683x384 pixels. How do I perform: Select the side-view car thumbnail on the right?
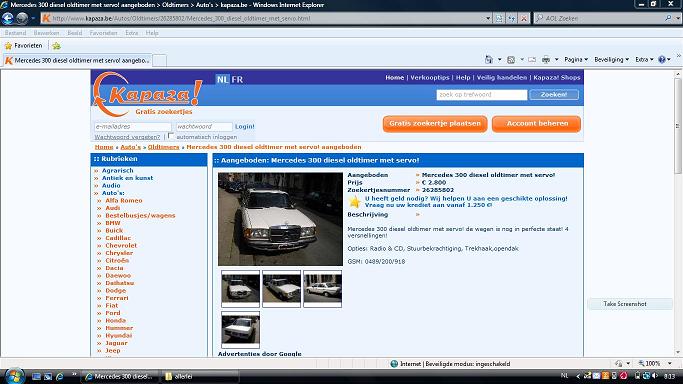pos(322,288)
